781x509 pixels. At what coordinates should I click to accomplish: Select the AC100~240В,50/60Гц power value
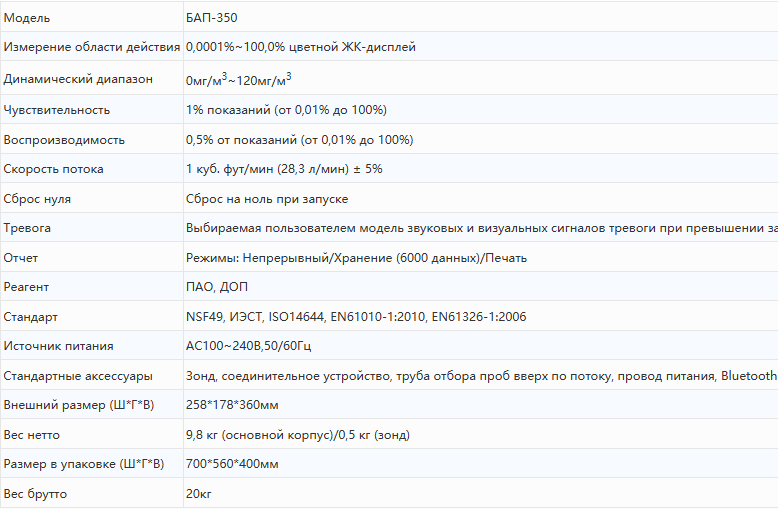pyautogui.click(x=247, y=346)
